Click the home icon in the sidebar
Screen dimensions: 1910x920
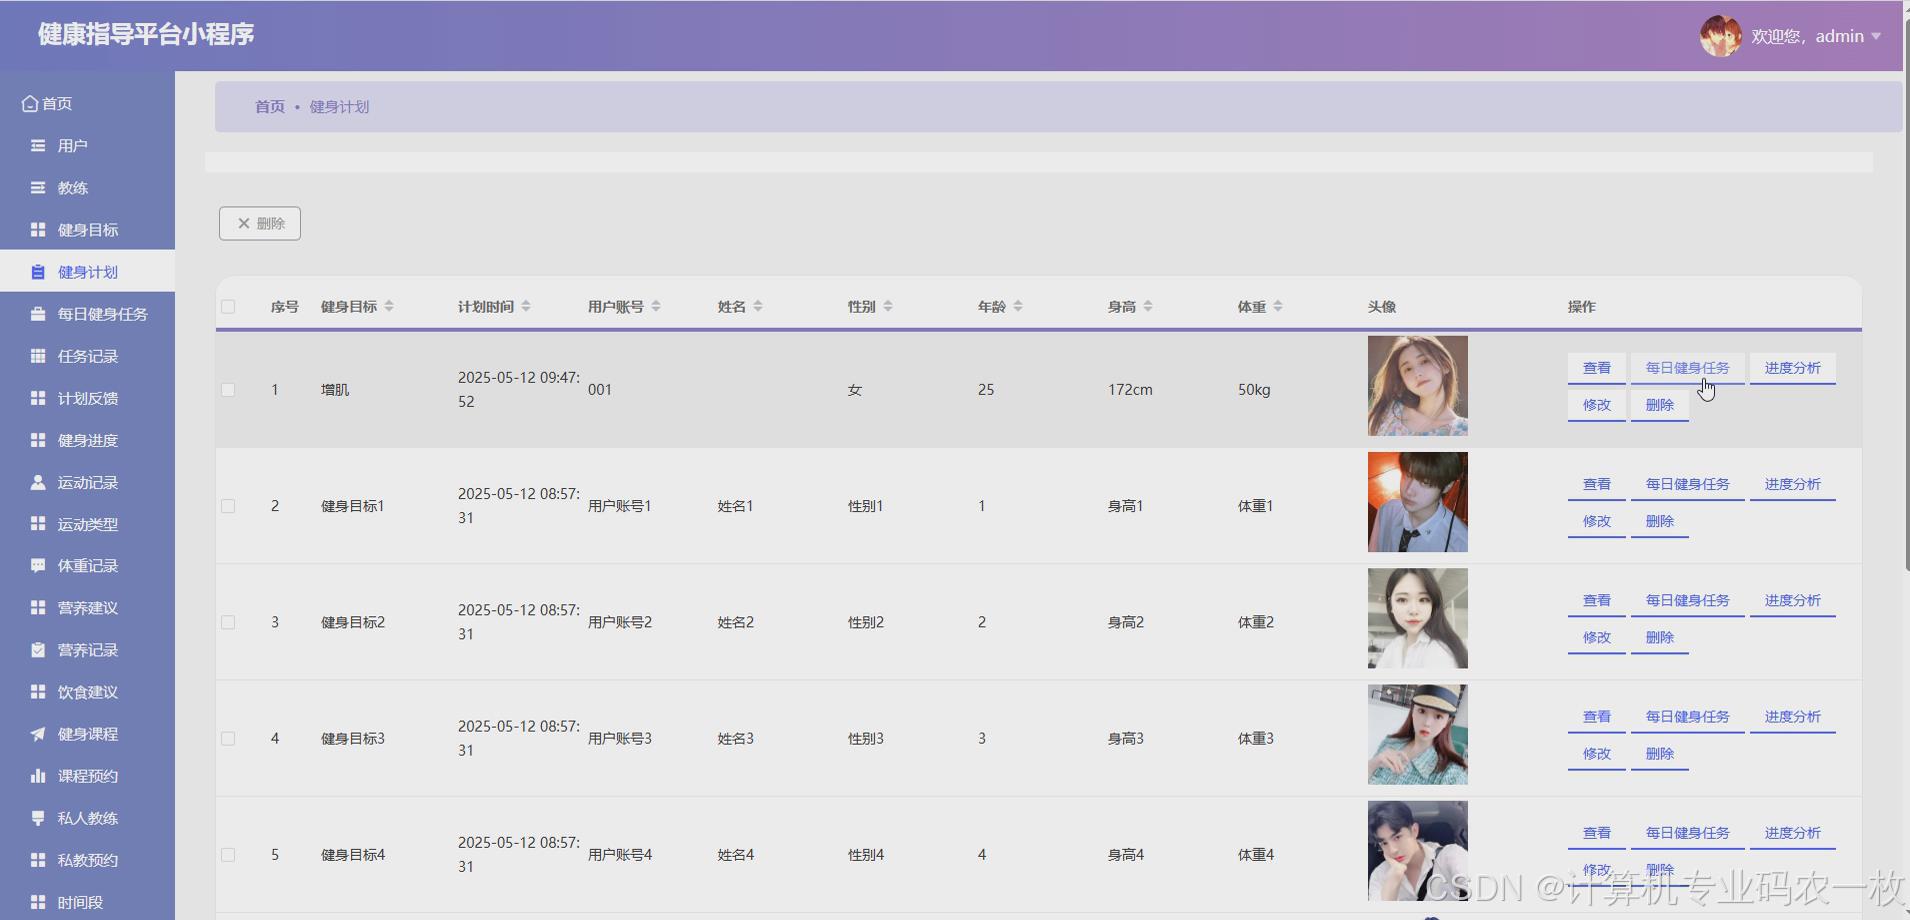(30, 103)
